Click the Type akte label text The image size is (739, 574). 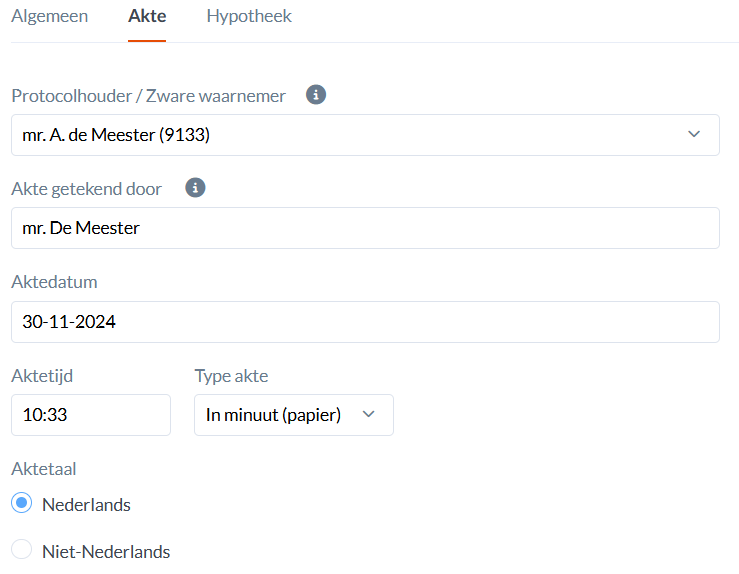pyautogui.click(x=231, y=376)
